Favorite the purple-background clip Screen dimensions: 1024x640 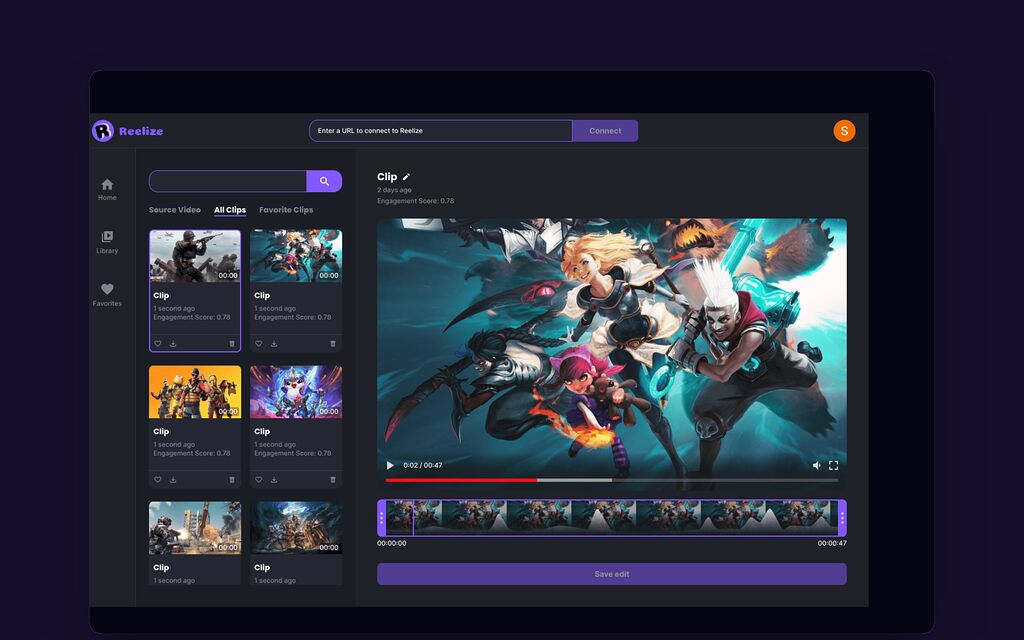pos(259,479)
